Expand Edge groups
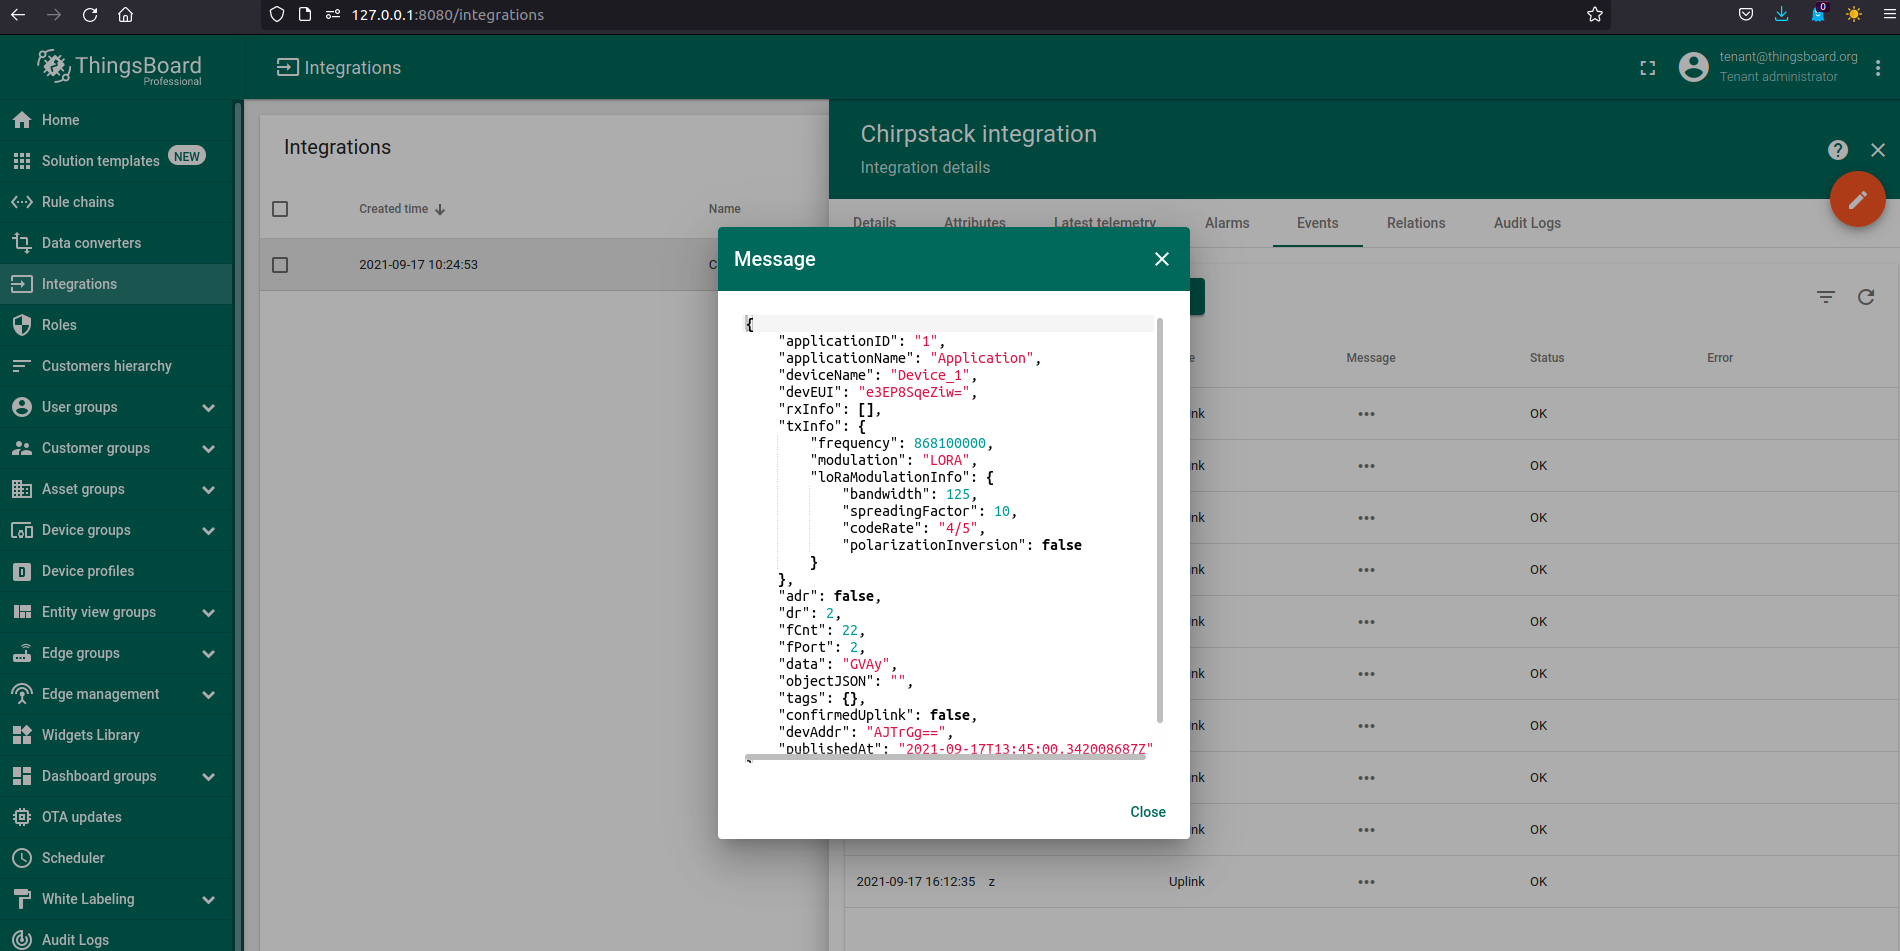The height and width of the screenshot is (951, 1900). click(x=208, y=653)
